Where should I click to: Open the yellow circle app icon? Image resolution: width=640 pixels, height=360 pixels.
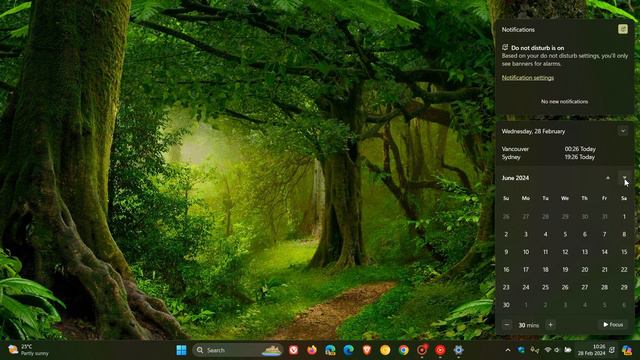[385, 350]
